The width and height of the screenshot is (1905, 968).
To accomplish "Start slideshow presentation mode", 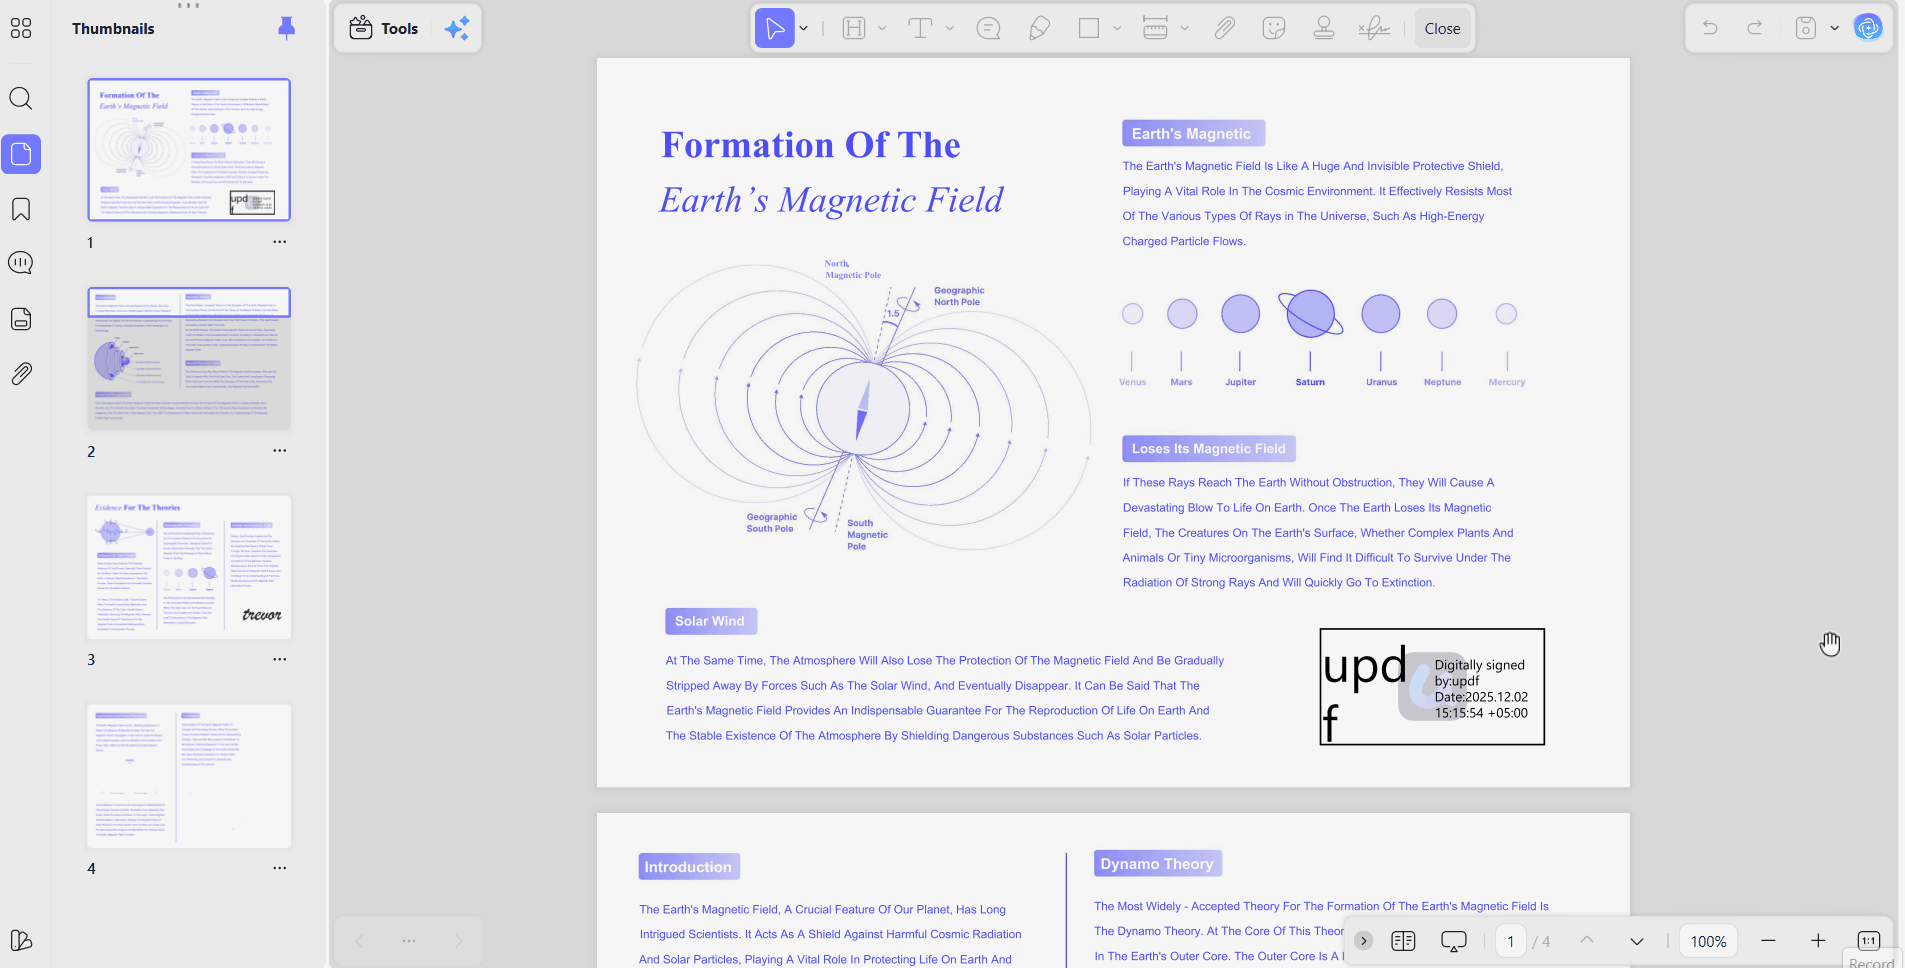I will click(x=1454, y=941).
